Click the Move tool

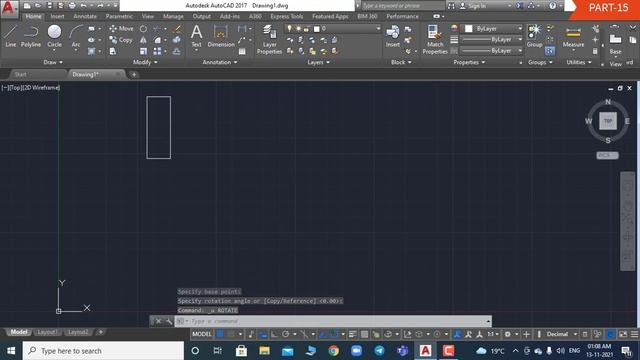click(121, 29)
